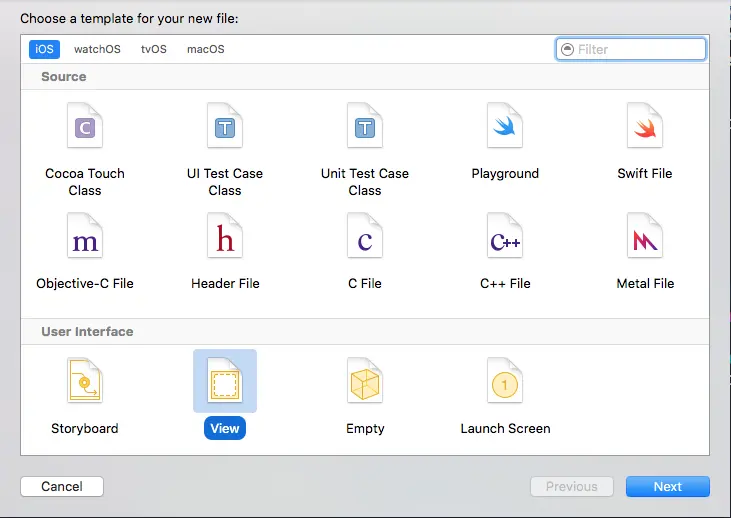Click the "Launch Screen" label
The image size is (731, 518).
tap(505, 428)
